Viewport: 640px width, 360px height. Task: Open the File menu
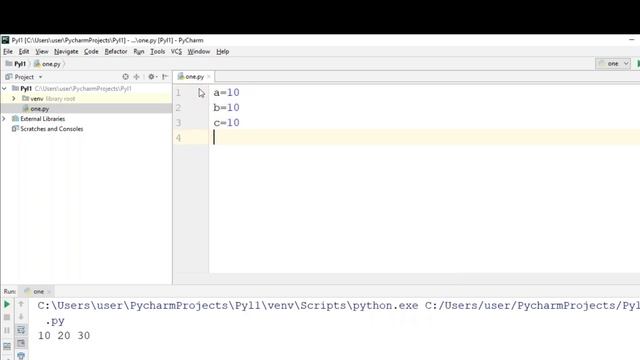(8, 51)
